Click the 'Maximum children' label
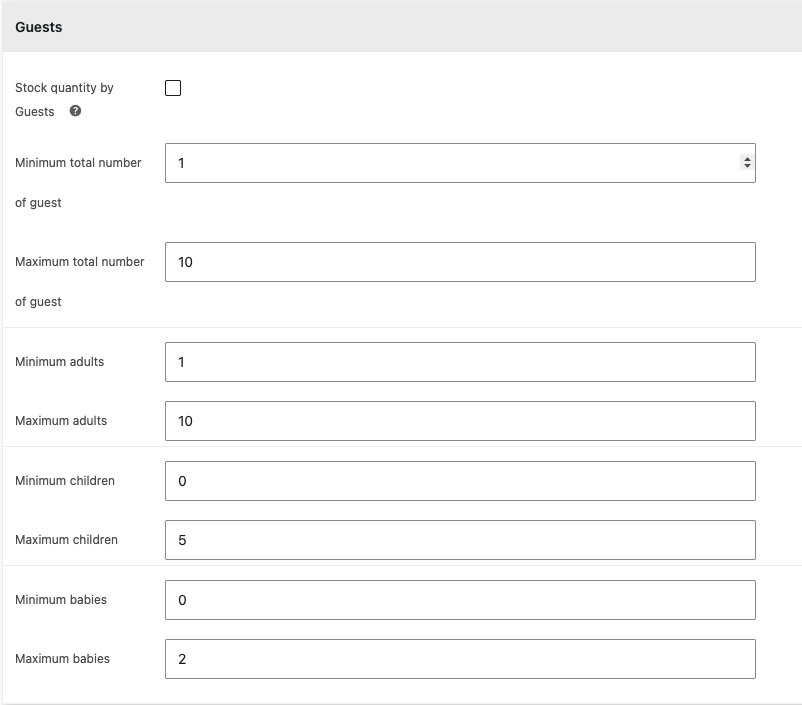This screenshot has height=705, width=802. point(66,540)
